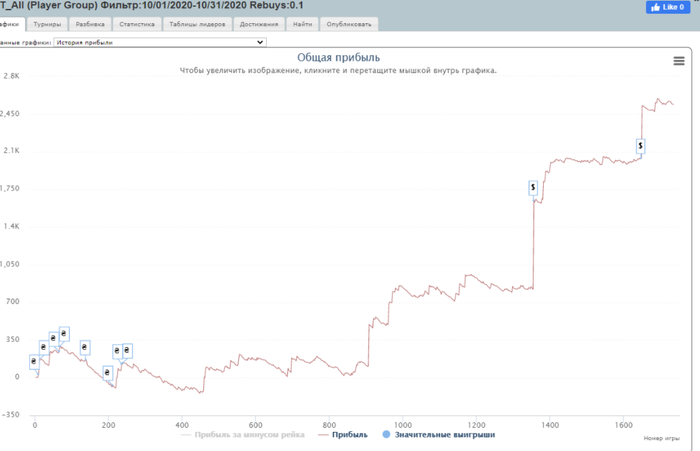
Task: Click the 400 x-axis label
Action: (182, 425)
